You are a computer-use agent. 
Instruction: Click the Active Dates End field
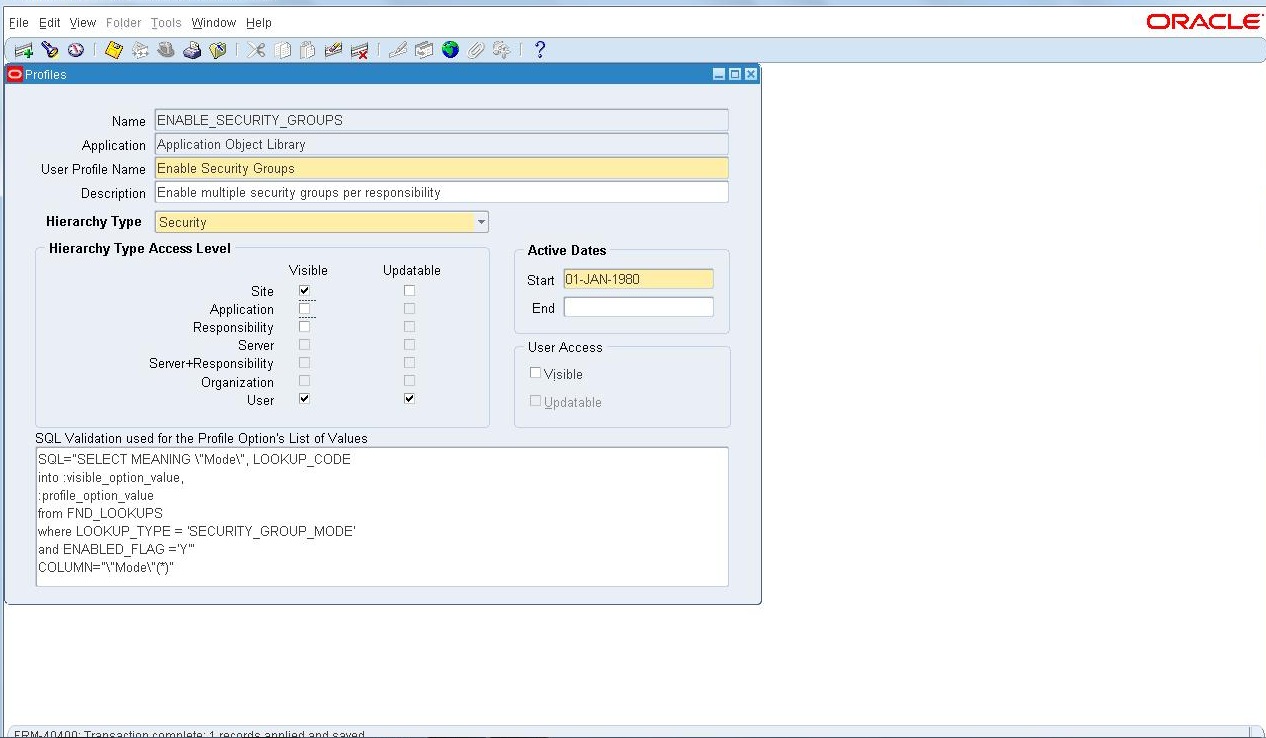coord(637,308)
